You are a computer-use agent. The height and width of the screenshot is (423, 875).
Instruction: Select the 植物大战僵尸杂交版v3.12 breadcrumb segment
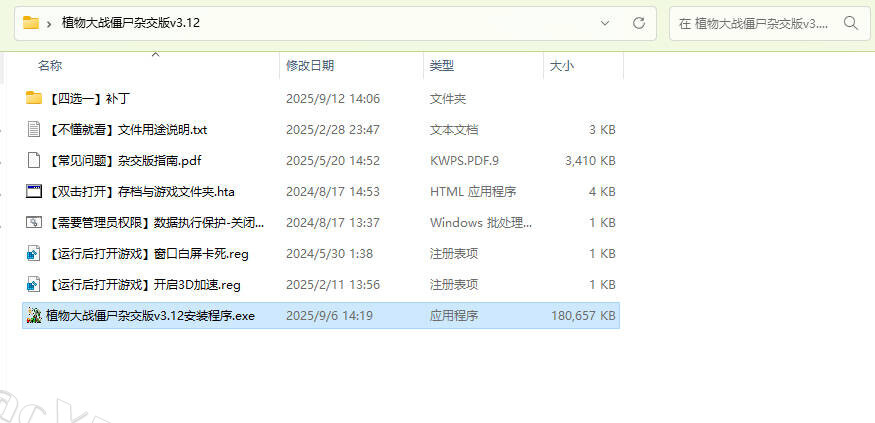tap(131, 23)
